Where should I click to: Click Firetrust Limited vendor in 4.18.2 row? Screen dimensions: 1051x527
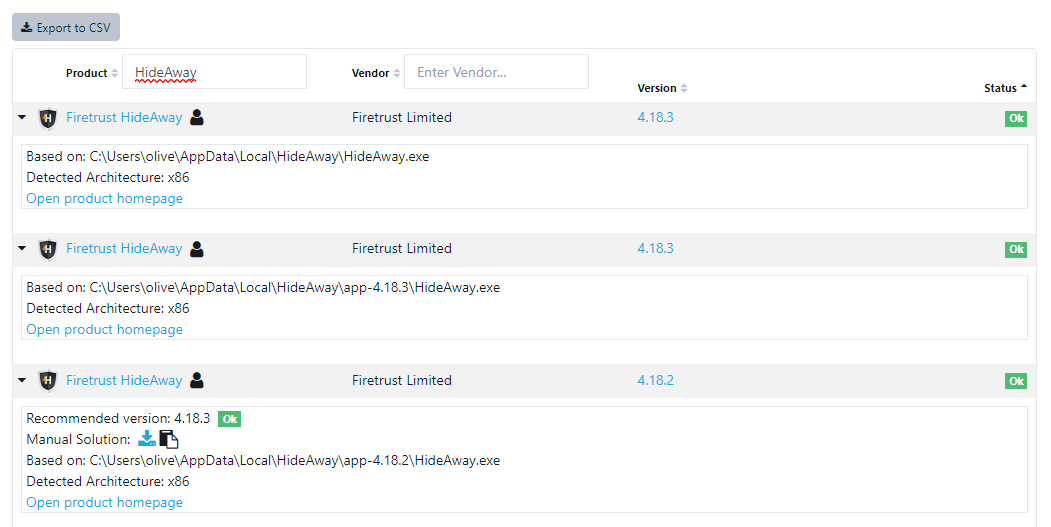pos(401,380)
